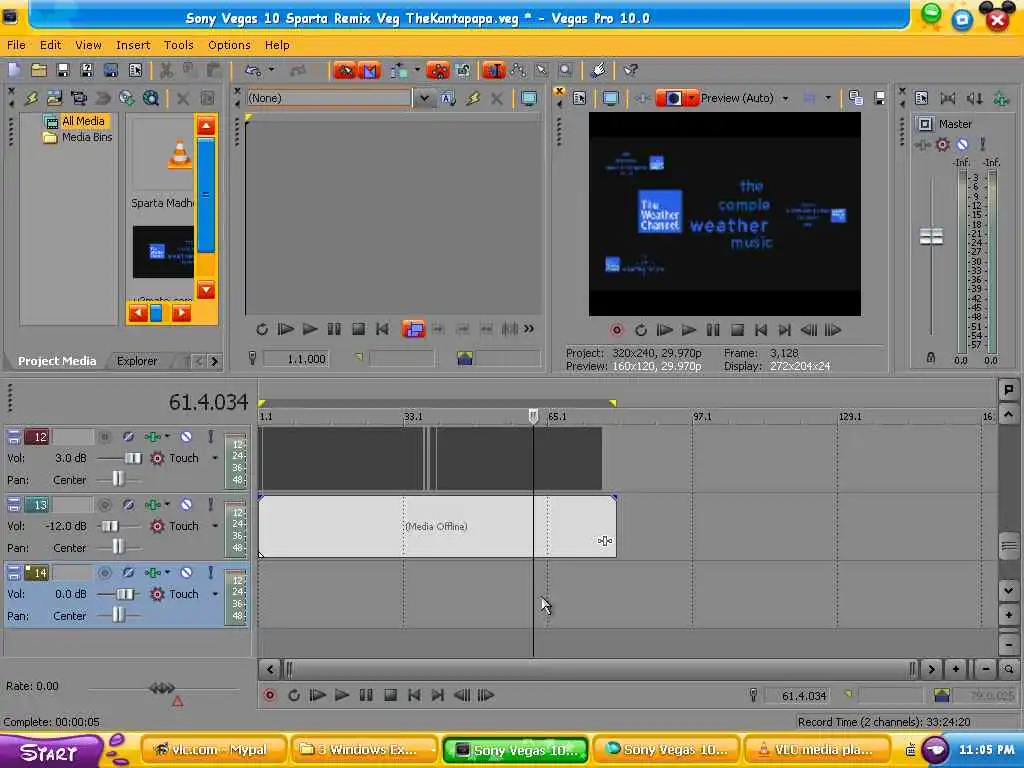Click Stop in the video preview transport

(x=737, y=330)
